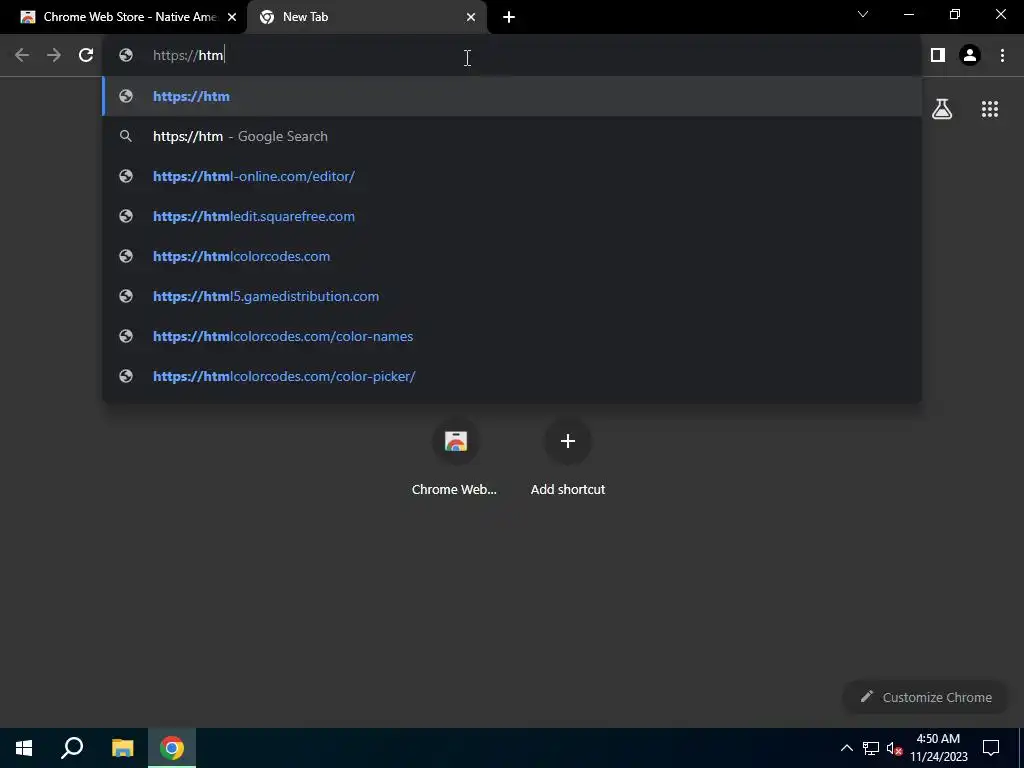Image resolution: width=1024 pixels, height=768 pixels.
Task: Open html-online.com/editor/ suggestion
Action: 512,176
